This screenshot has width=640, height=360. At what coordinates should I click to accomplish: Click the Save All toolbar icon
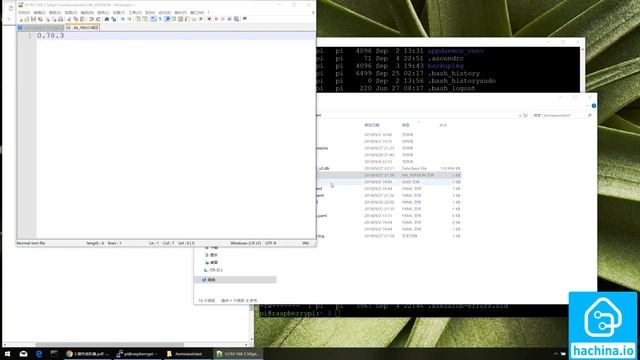(x=40, y=19)
